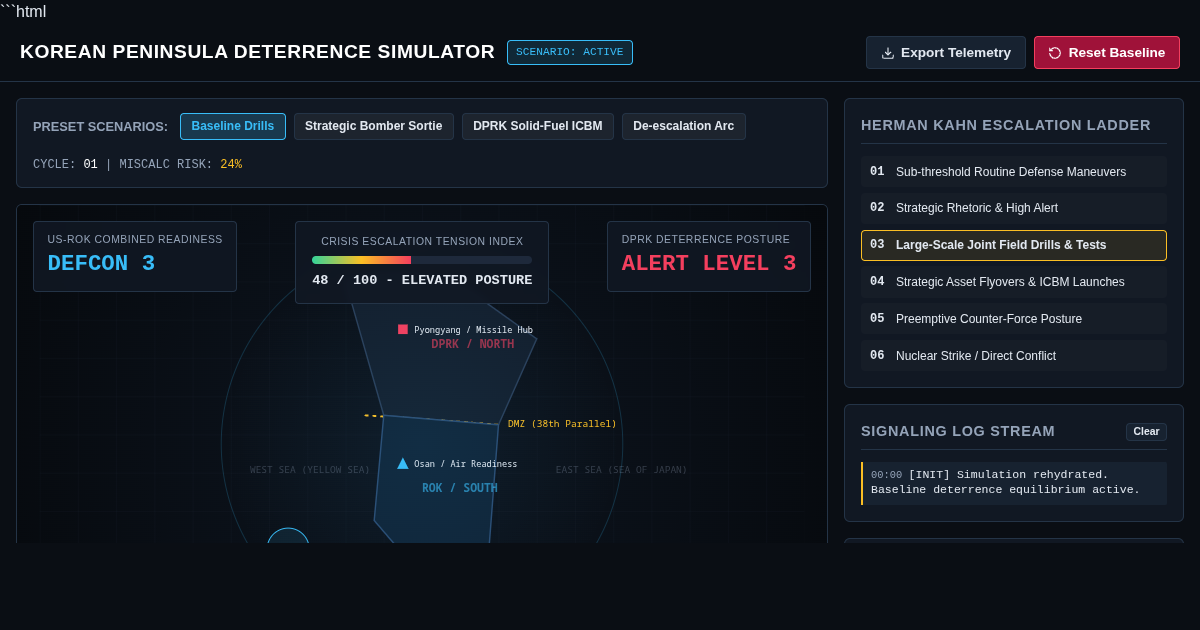The image size is (1200, 630).
Task: Click the Pyongyang / Missile Hub label
Action: (x=473, y=330)
